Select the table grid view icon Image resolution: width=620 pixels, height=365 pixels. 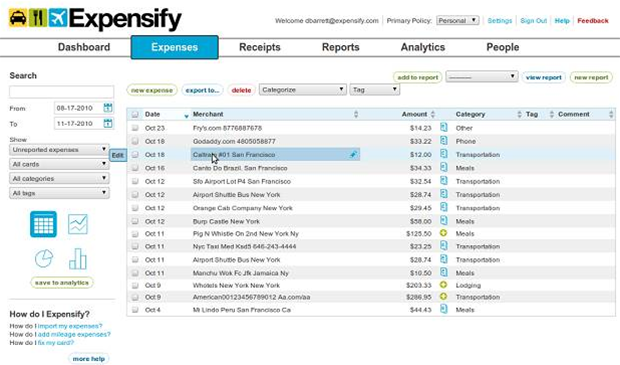point(43,224)
